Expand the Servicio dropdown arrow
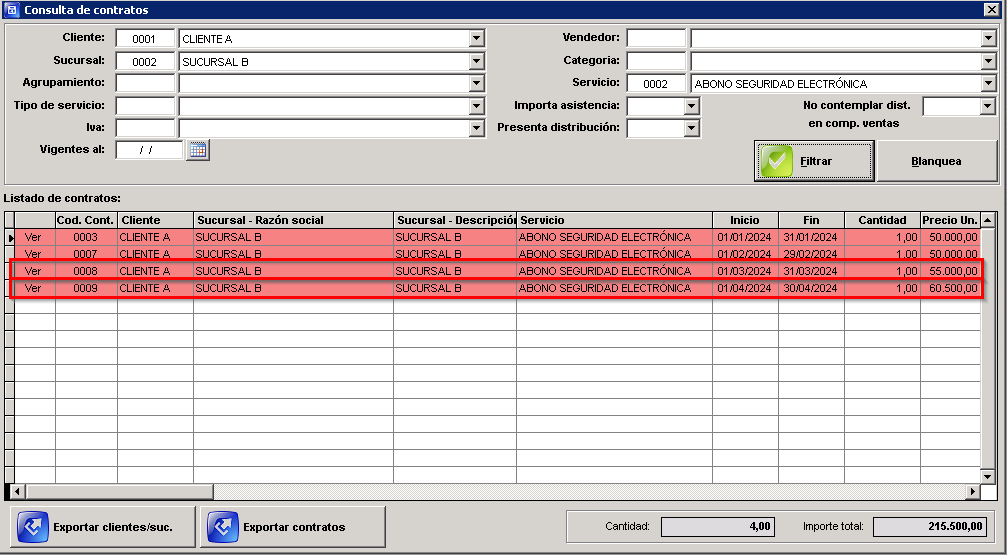This screenshot has width=1007, height=555. [x=988, y=84]
